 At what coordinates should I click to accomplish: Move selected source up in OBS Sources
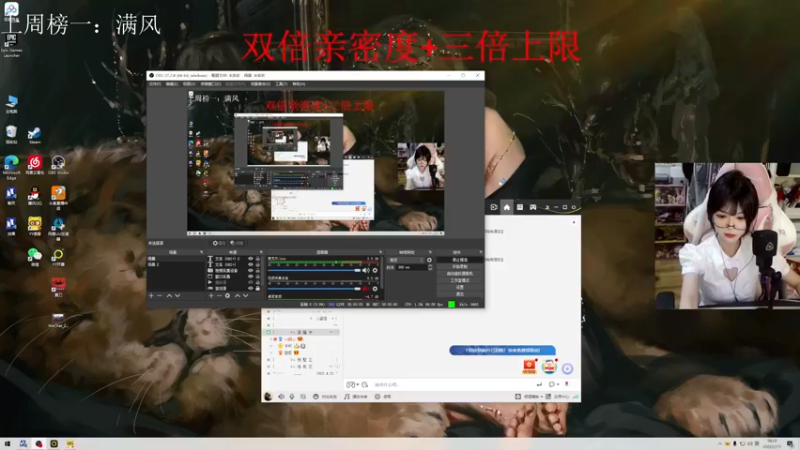click(237, 295)
